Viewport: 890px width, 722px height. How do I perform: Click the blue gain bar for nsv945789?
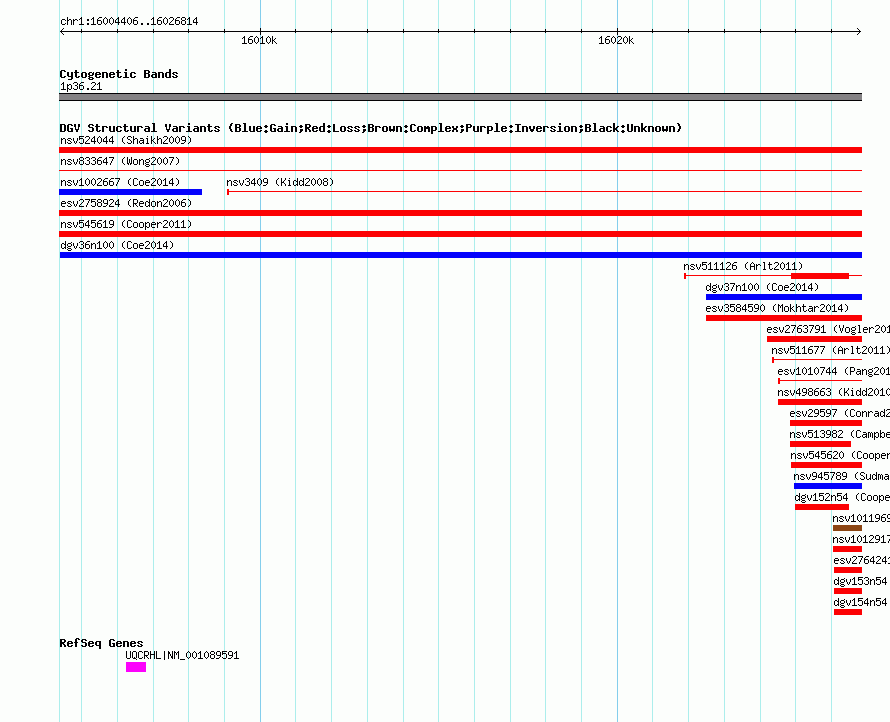click(828, 486)
